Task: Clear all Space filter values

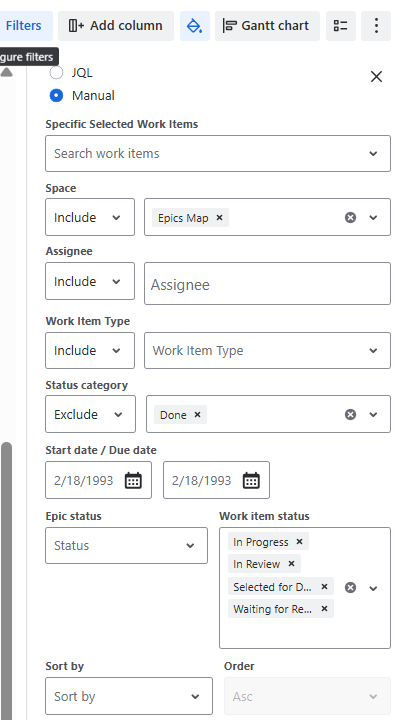Action: click(350, 217)
